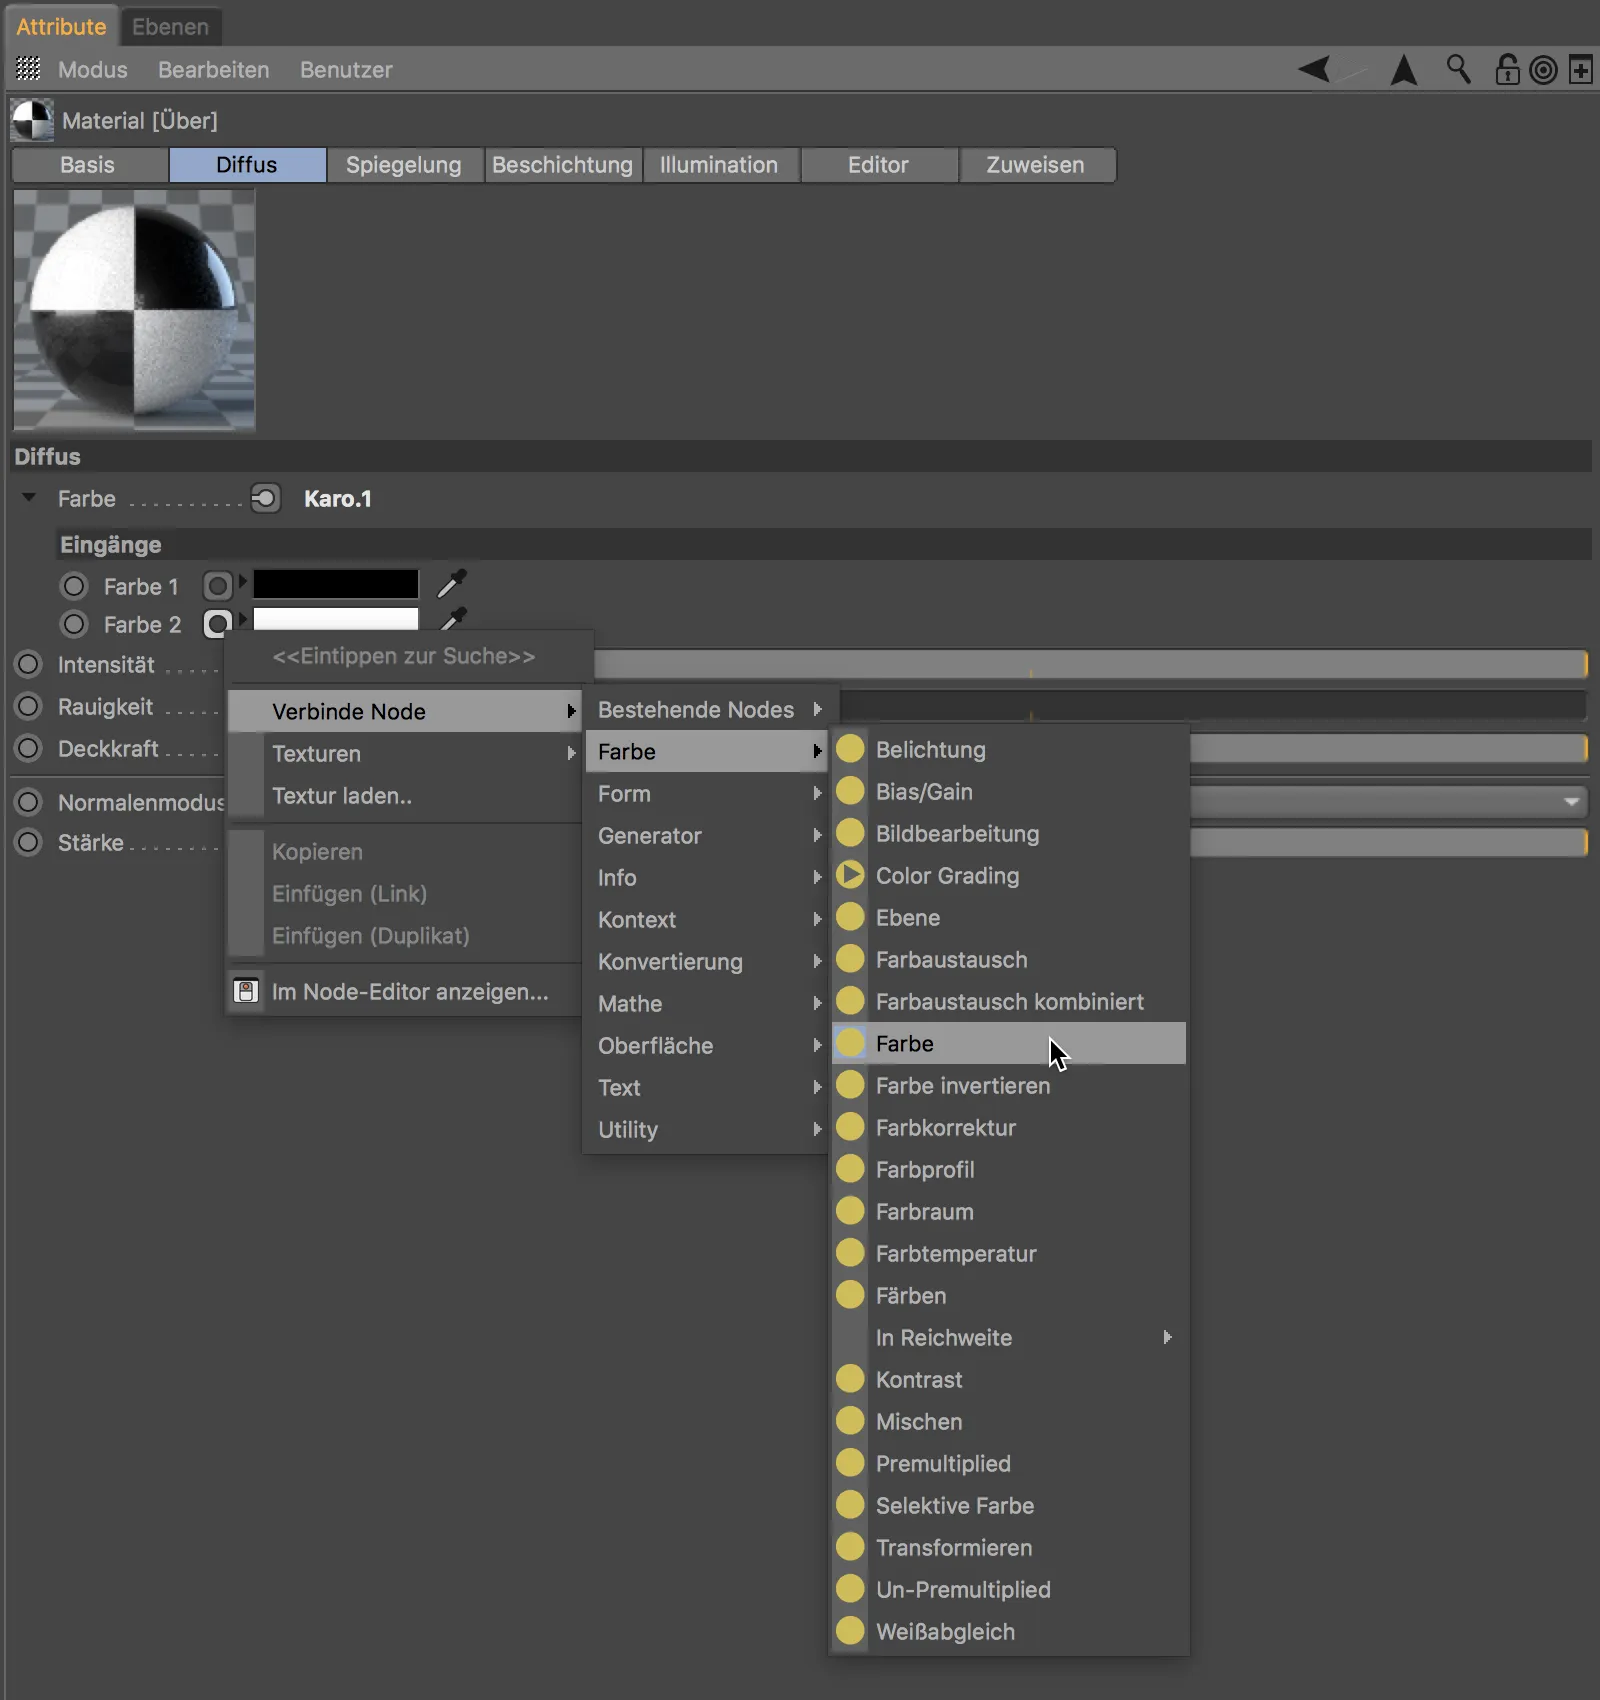Click the Farbkorrektur node icon
The height and width of the screenshot is (1700, 1600).
point(850,1126)
